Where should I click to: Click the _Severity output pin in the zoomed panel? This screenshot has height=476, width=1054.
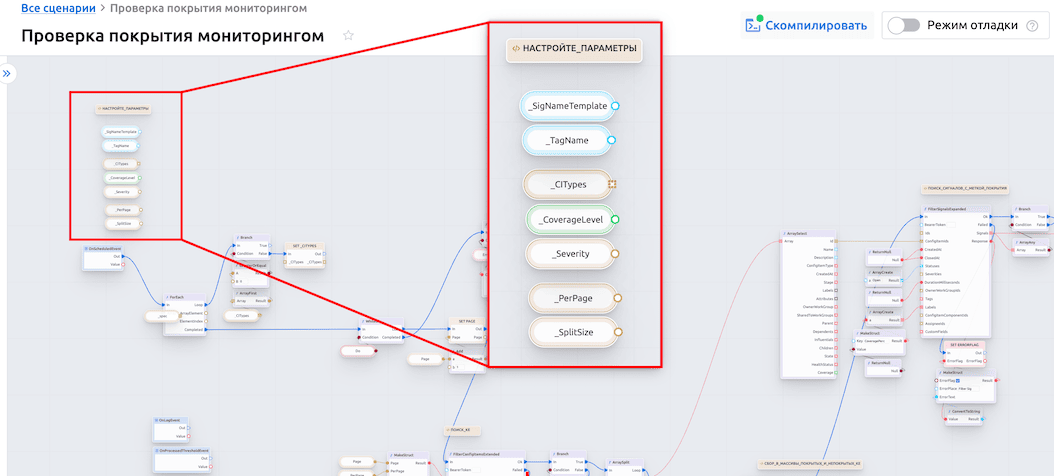point(614,254)
